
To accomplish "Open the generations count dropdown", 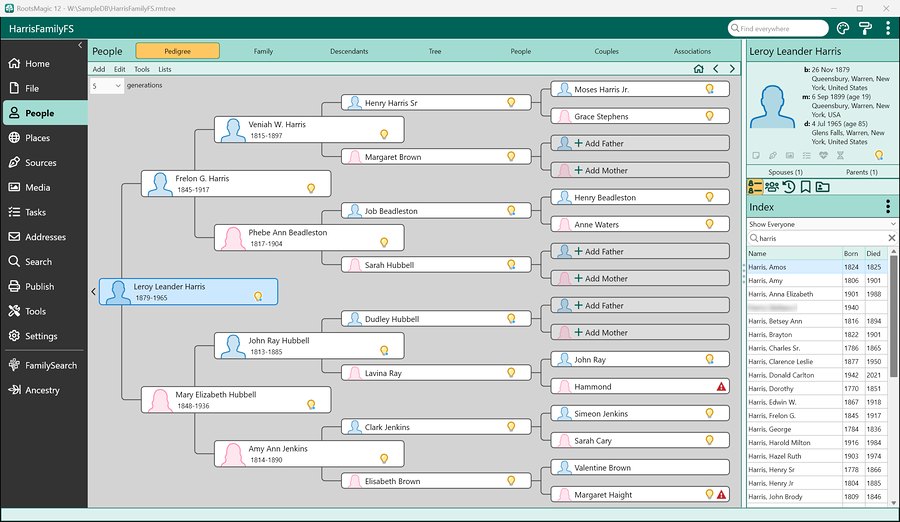I will (x=107, y=86).
